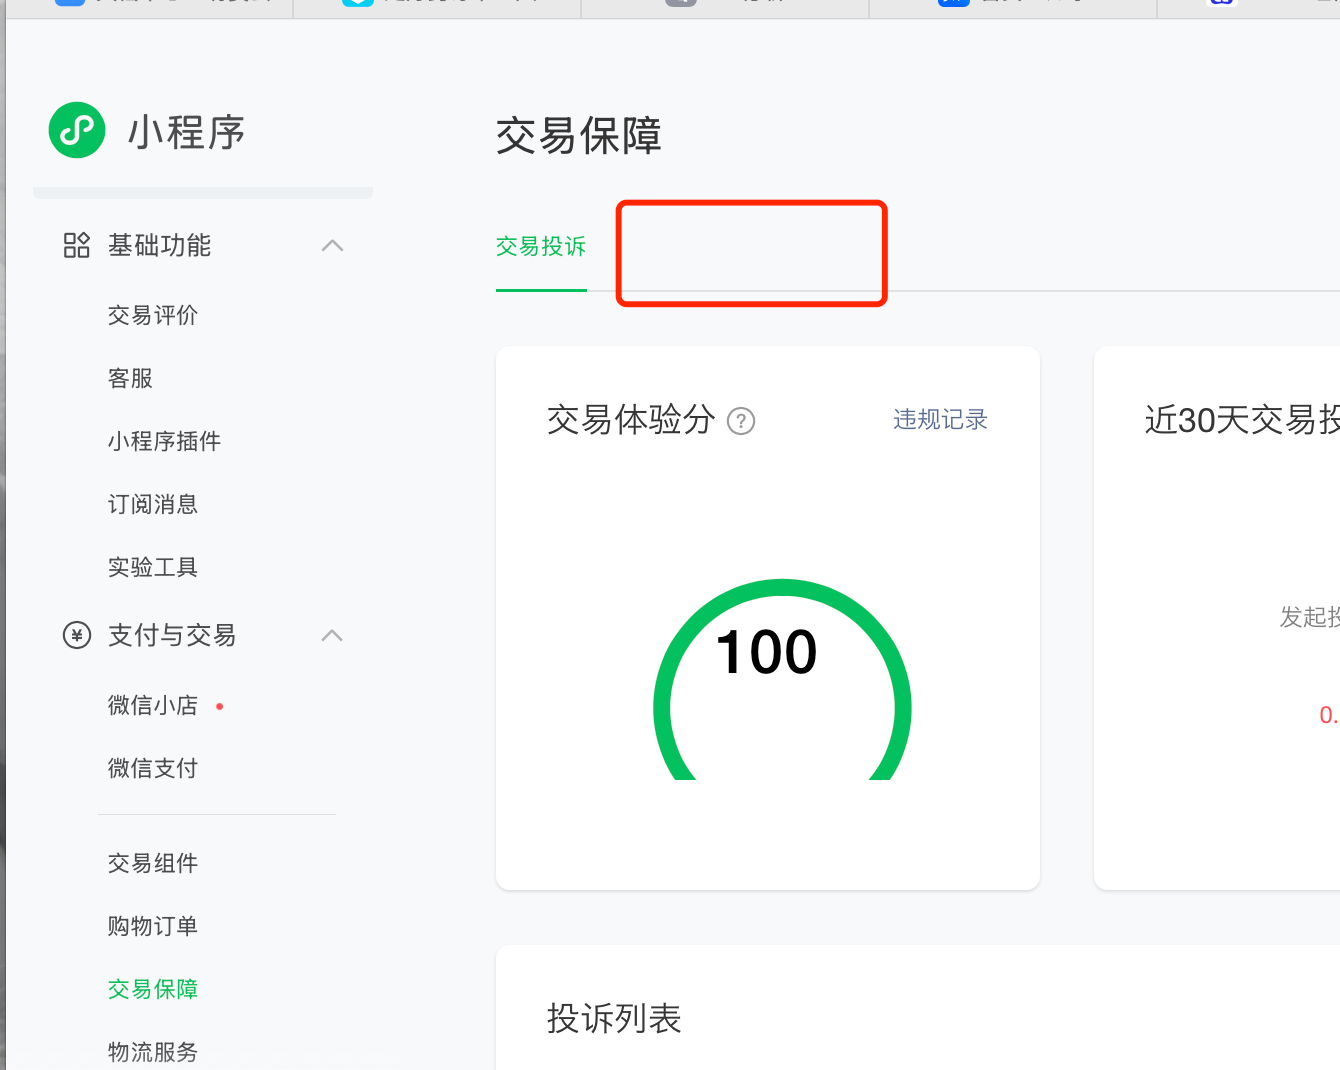Collapse the 支付与交易 section chevron
Viewport: 1340px width, 1070px height.
pos(333,635)
